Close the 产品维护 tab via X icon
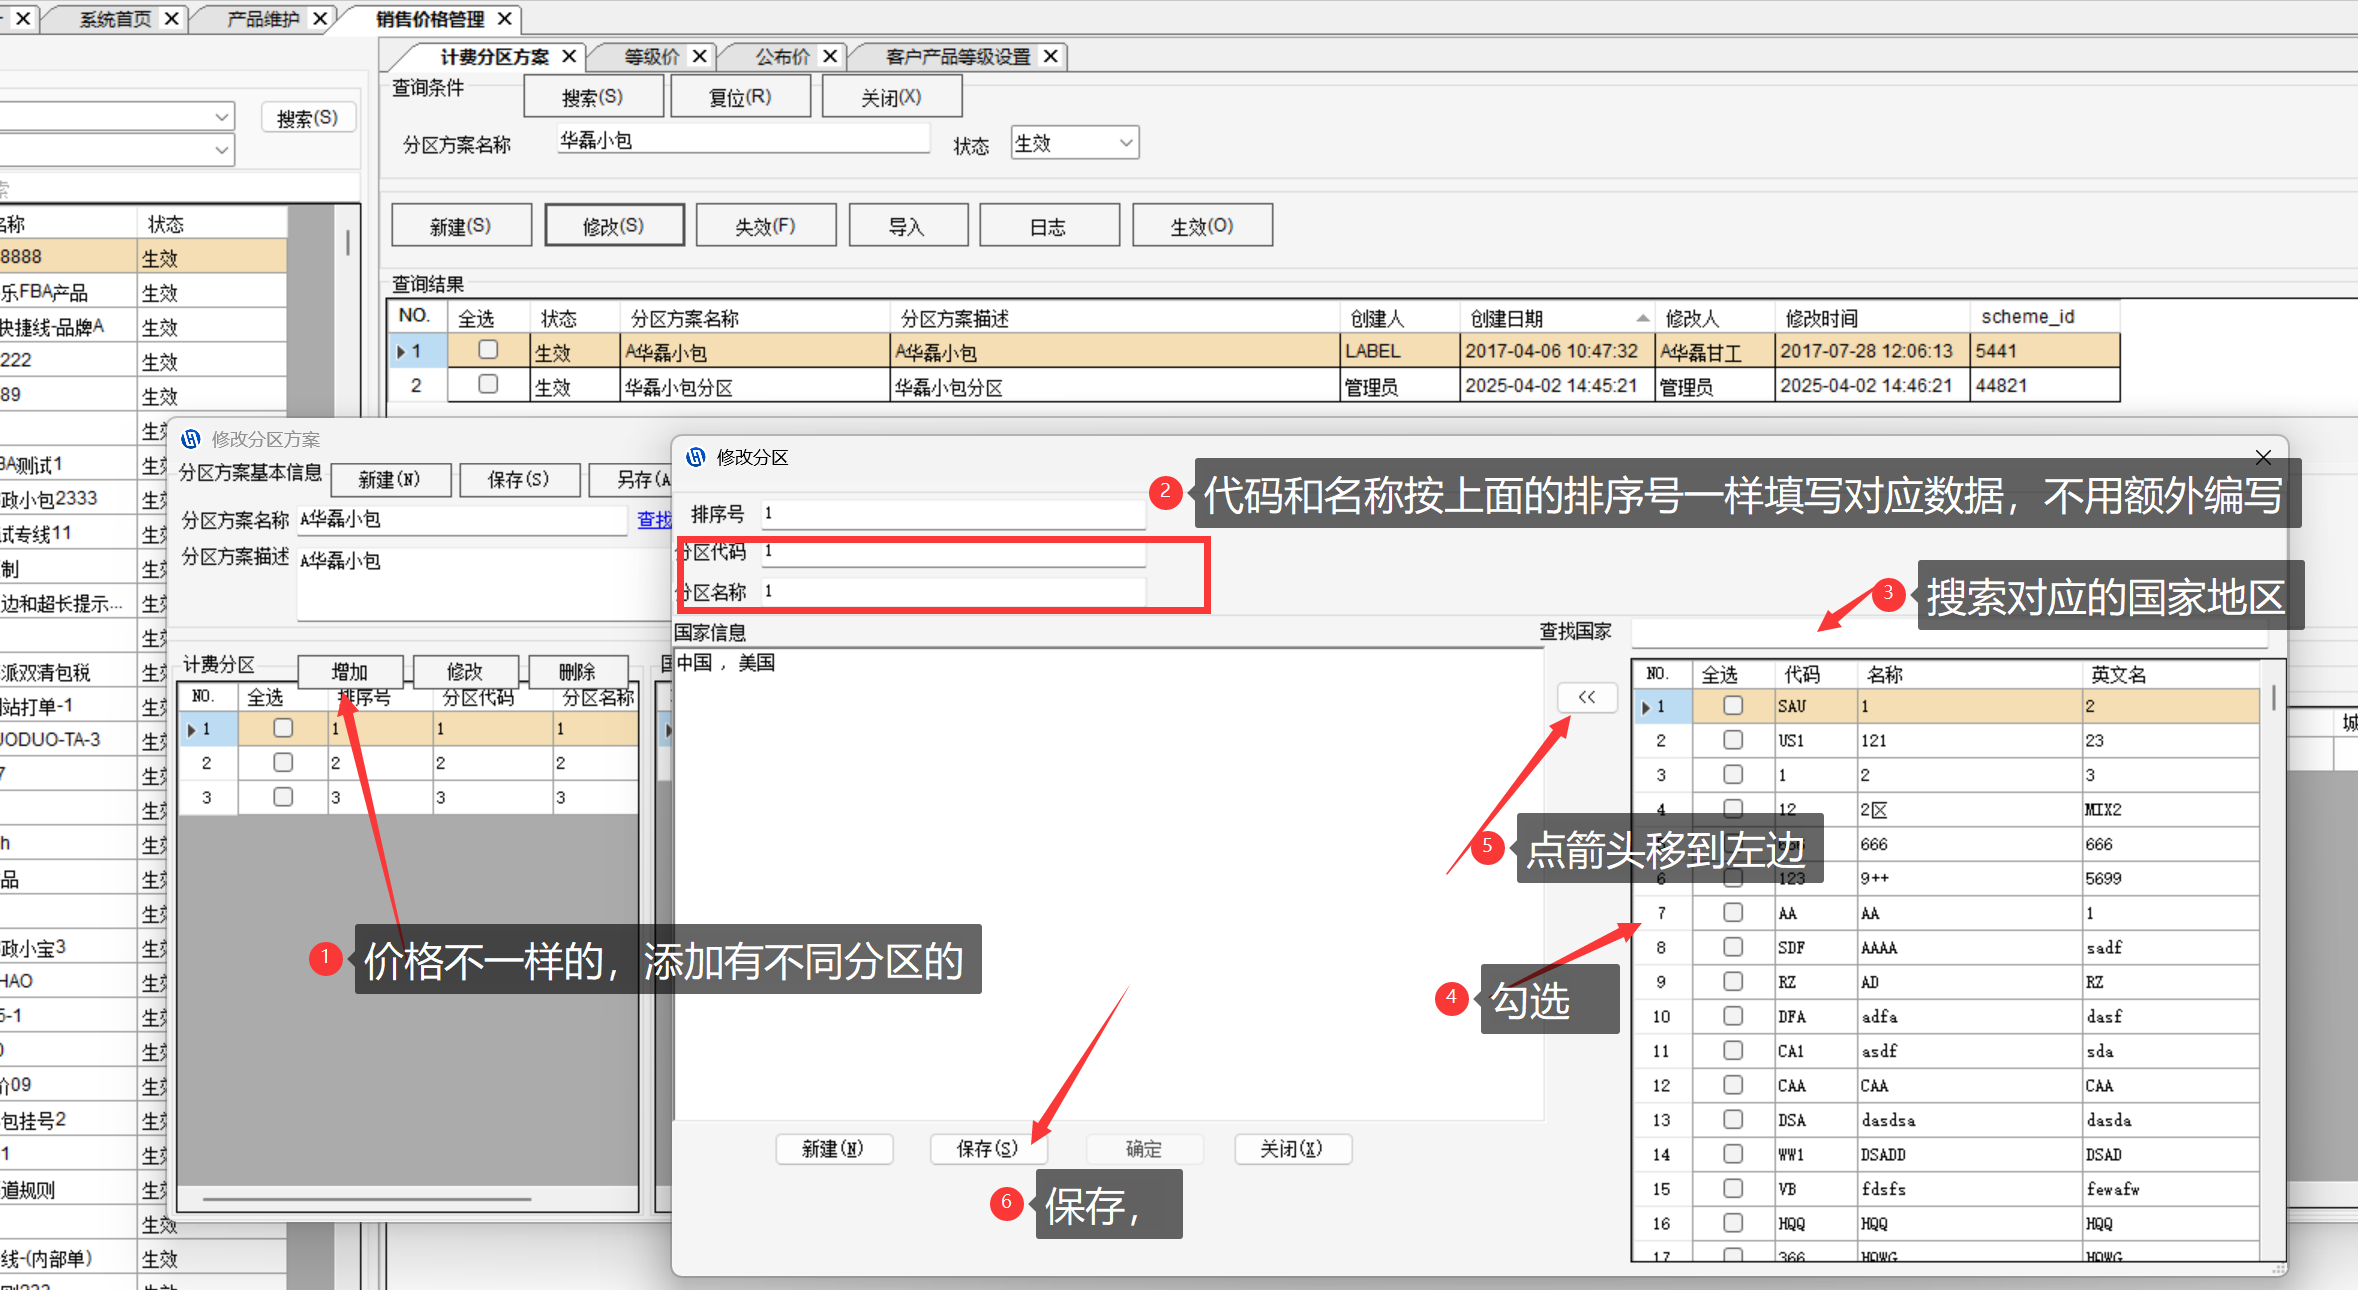 (320, 18)
